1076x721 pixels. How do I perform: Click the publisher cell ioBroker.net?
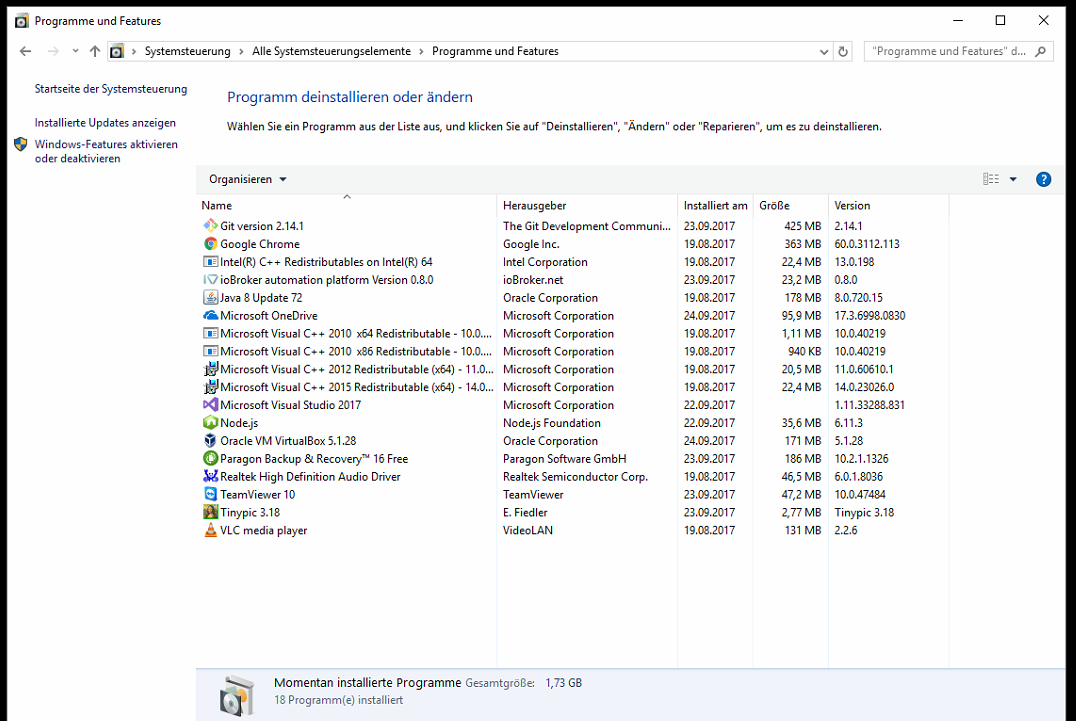click(x=533, y=279)
